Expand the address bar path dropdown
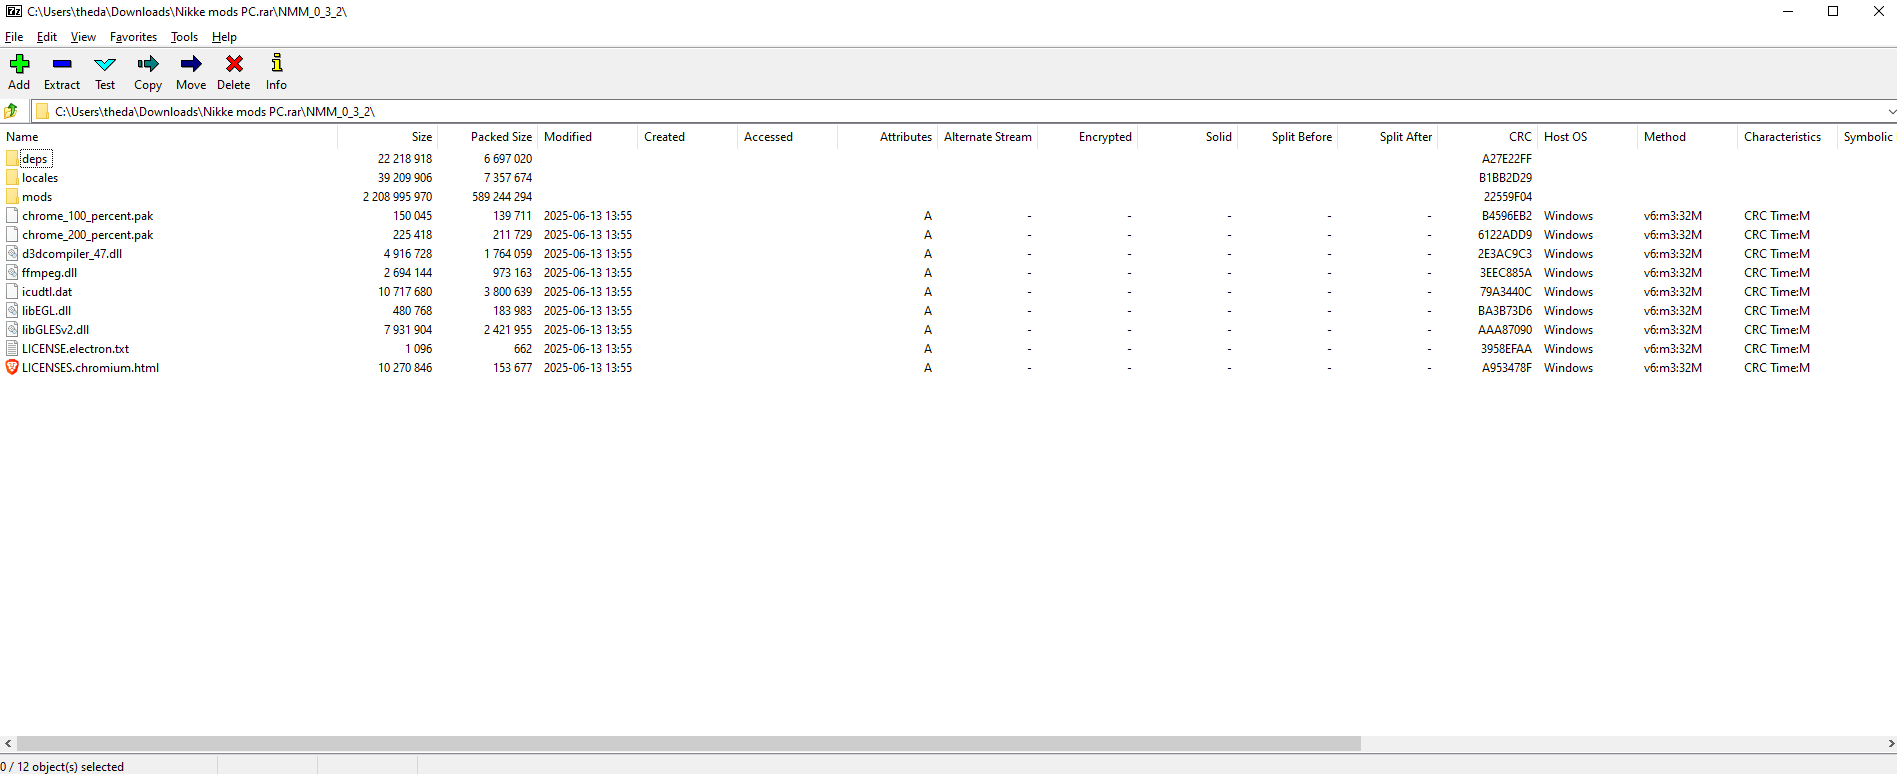 pos(1890,111)
